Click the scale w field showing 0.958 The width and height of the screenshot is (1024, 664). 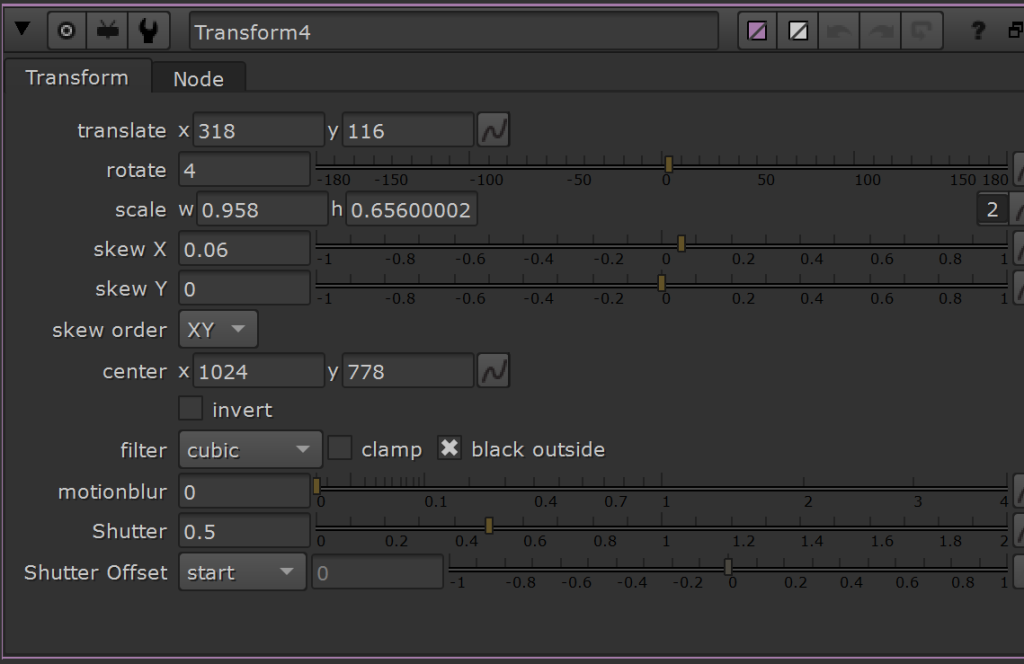(262, 210)
